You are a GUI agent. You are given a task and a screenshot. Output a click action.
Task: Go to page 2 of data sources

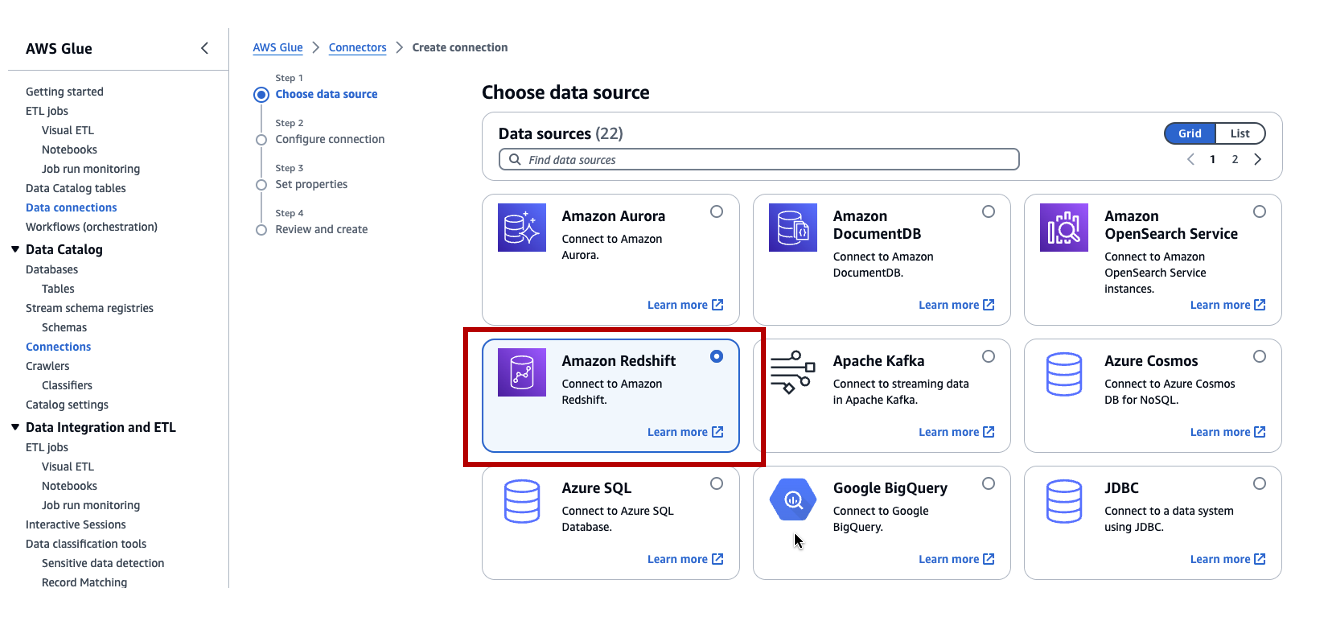pyautogui.click(x=1235, y=159)
